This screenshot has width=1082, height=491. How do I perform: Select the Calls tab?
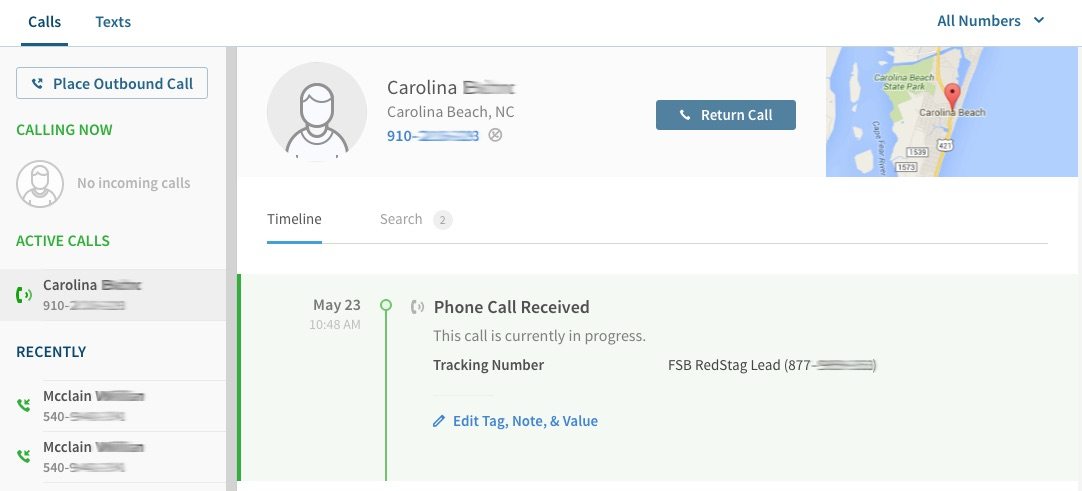(44, 22)
